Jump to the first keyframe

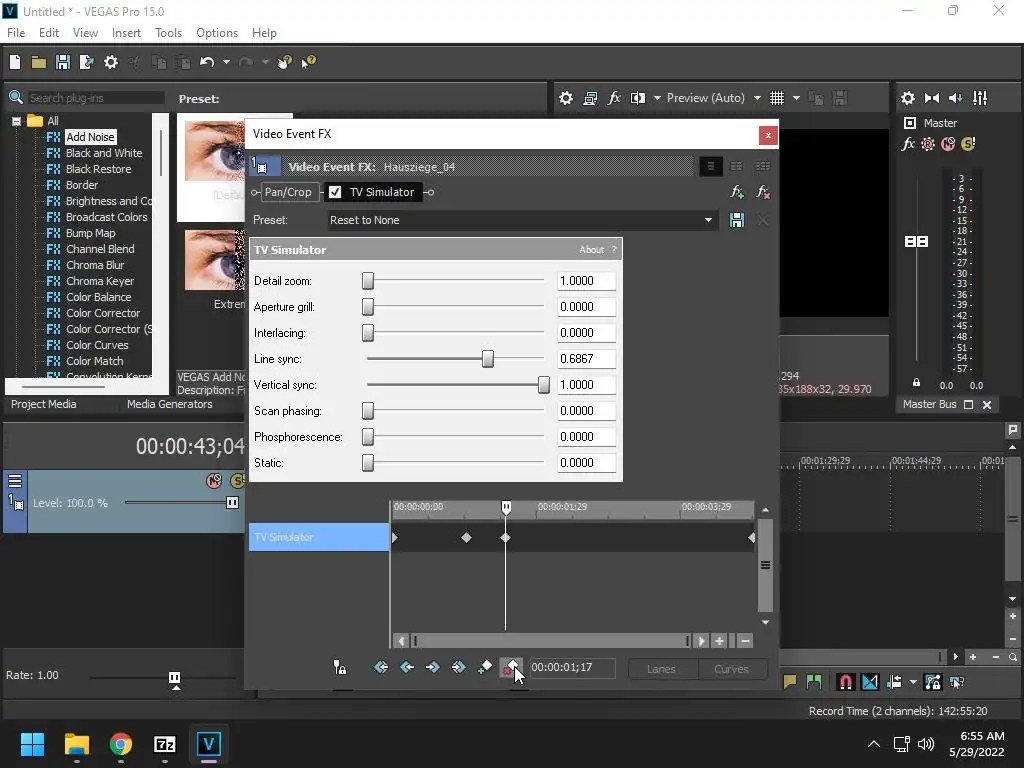[381, 667]
